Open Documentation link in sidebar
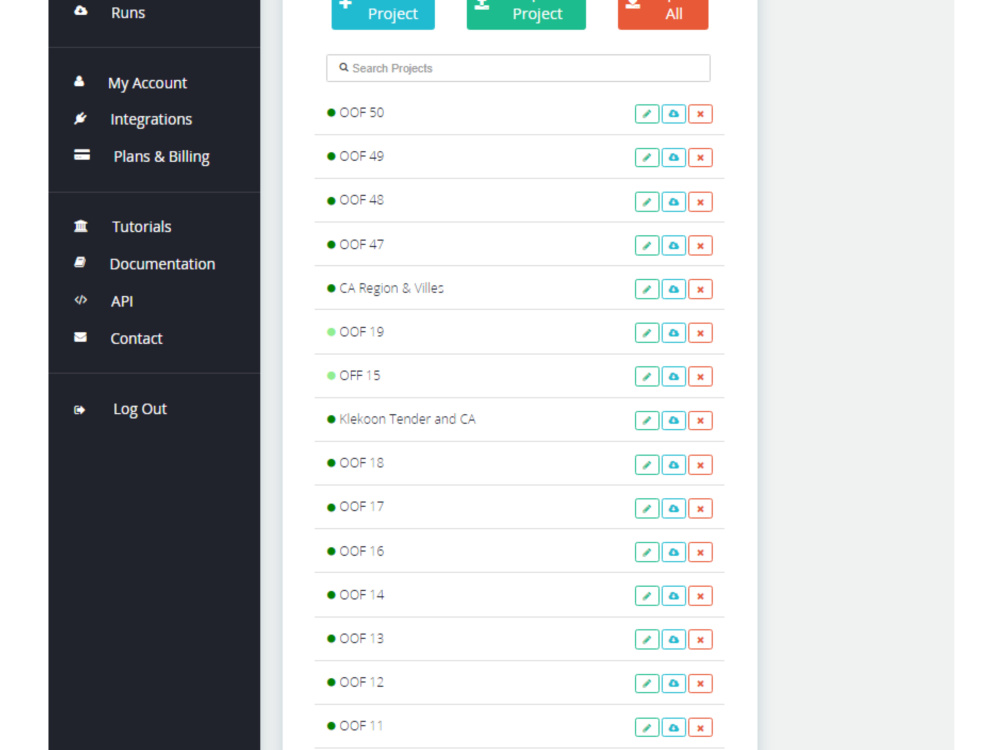This screenshot has height=750, width=1000. click(x=163, y=264)
